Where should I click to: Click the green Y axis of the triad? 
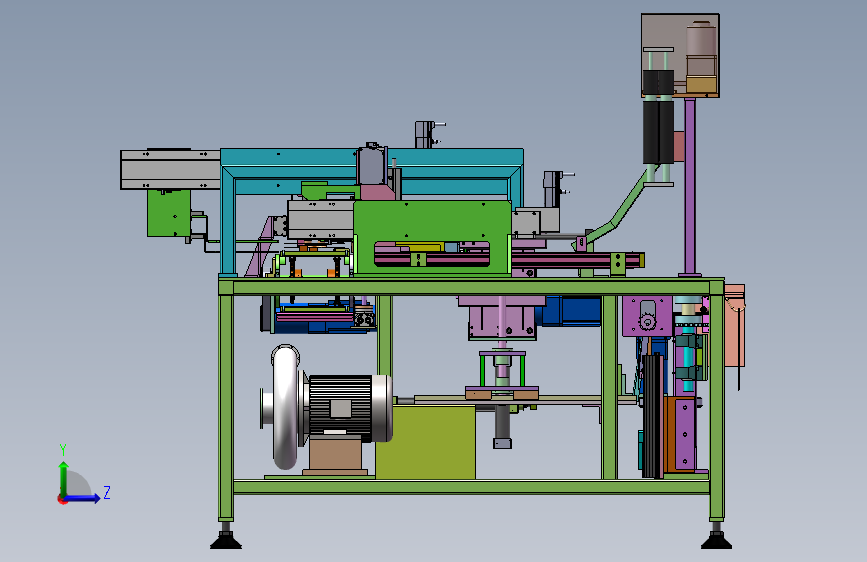point(64,478)
